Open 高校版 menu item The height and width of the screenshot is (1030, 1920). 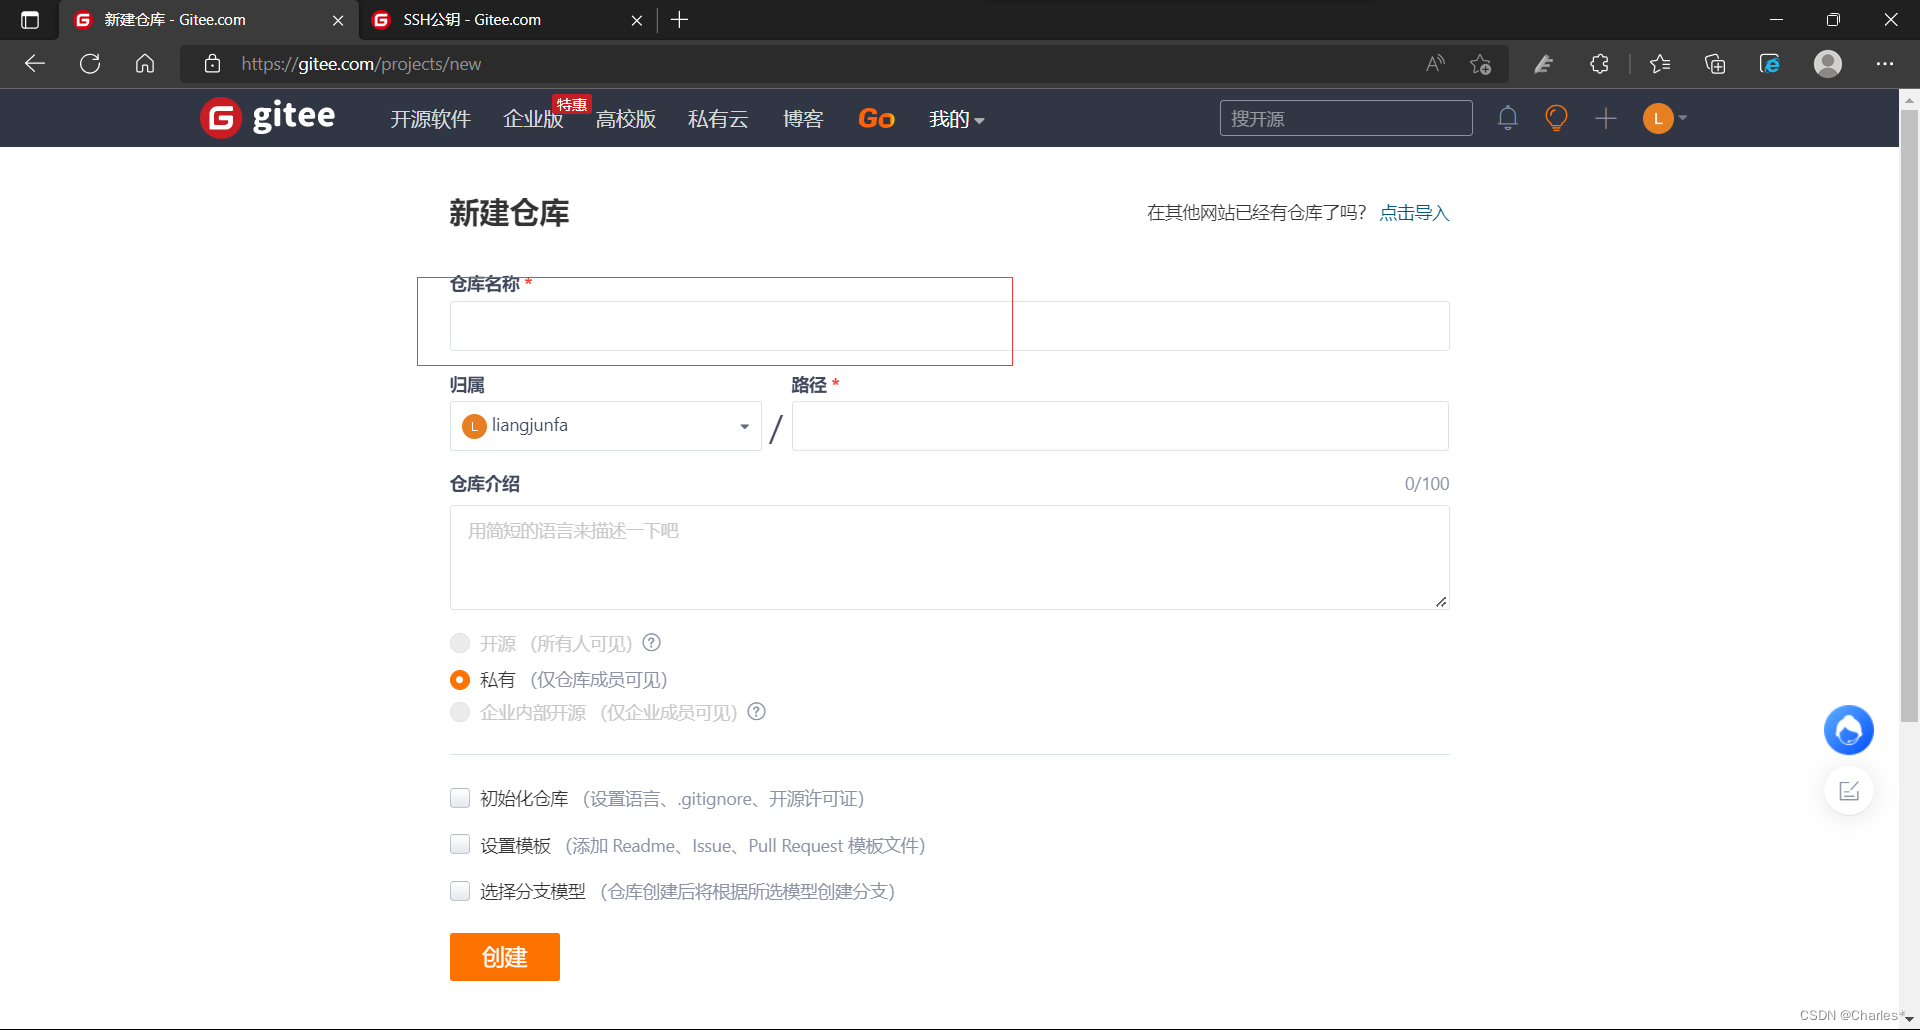[x=626, y=119]
